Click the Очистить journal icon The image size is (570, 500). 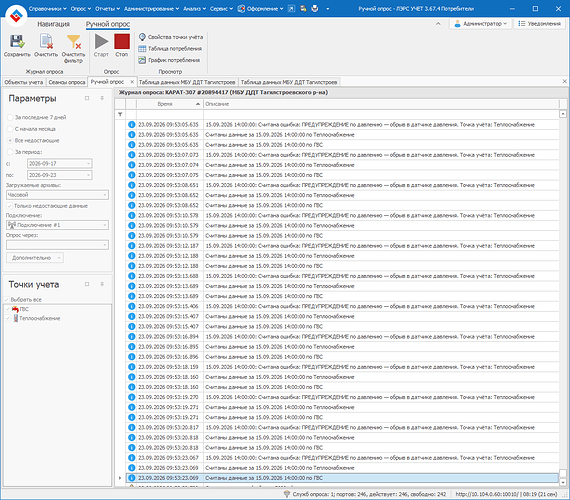tap(46, 41)
